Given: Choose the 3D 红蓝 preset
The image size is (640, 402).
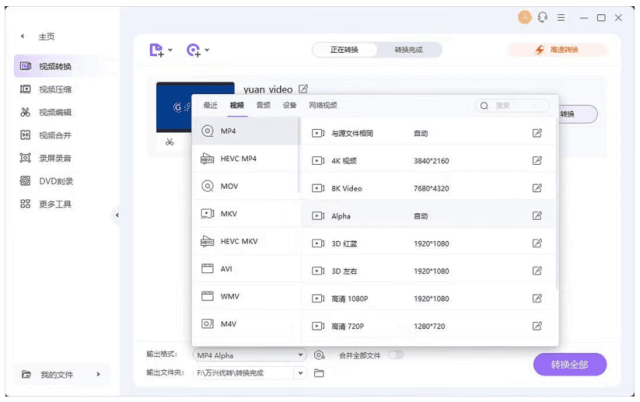Looking at the screenshot, I should pos(428,243).
